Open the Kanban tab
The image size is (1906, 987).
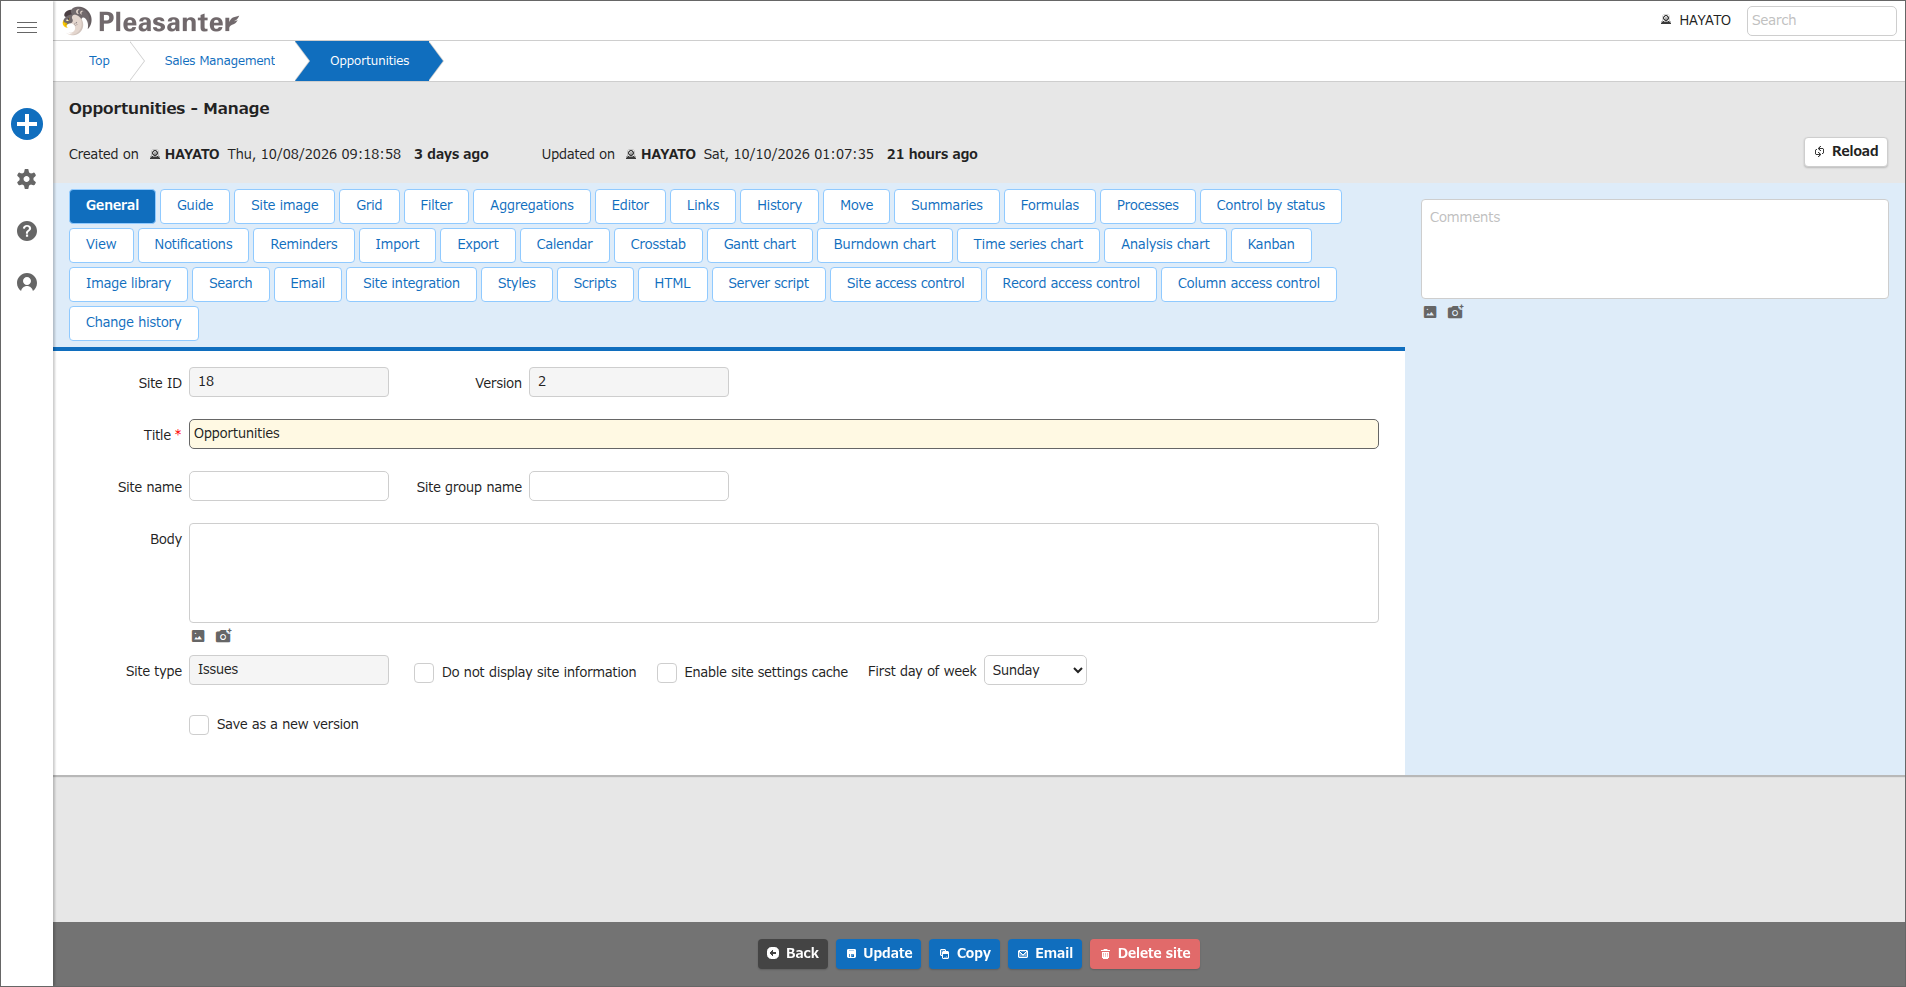[1271, 245]
